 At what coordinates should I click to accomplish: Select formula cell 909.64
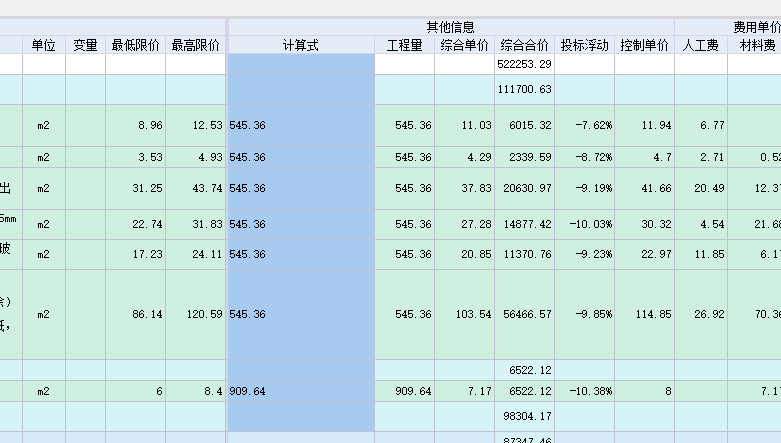pos(301,391)
